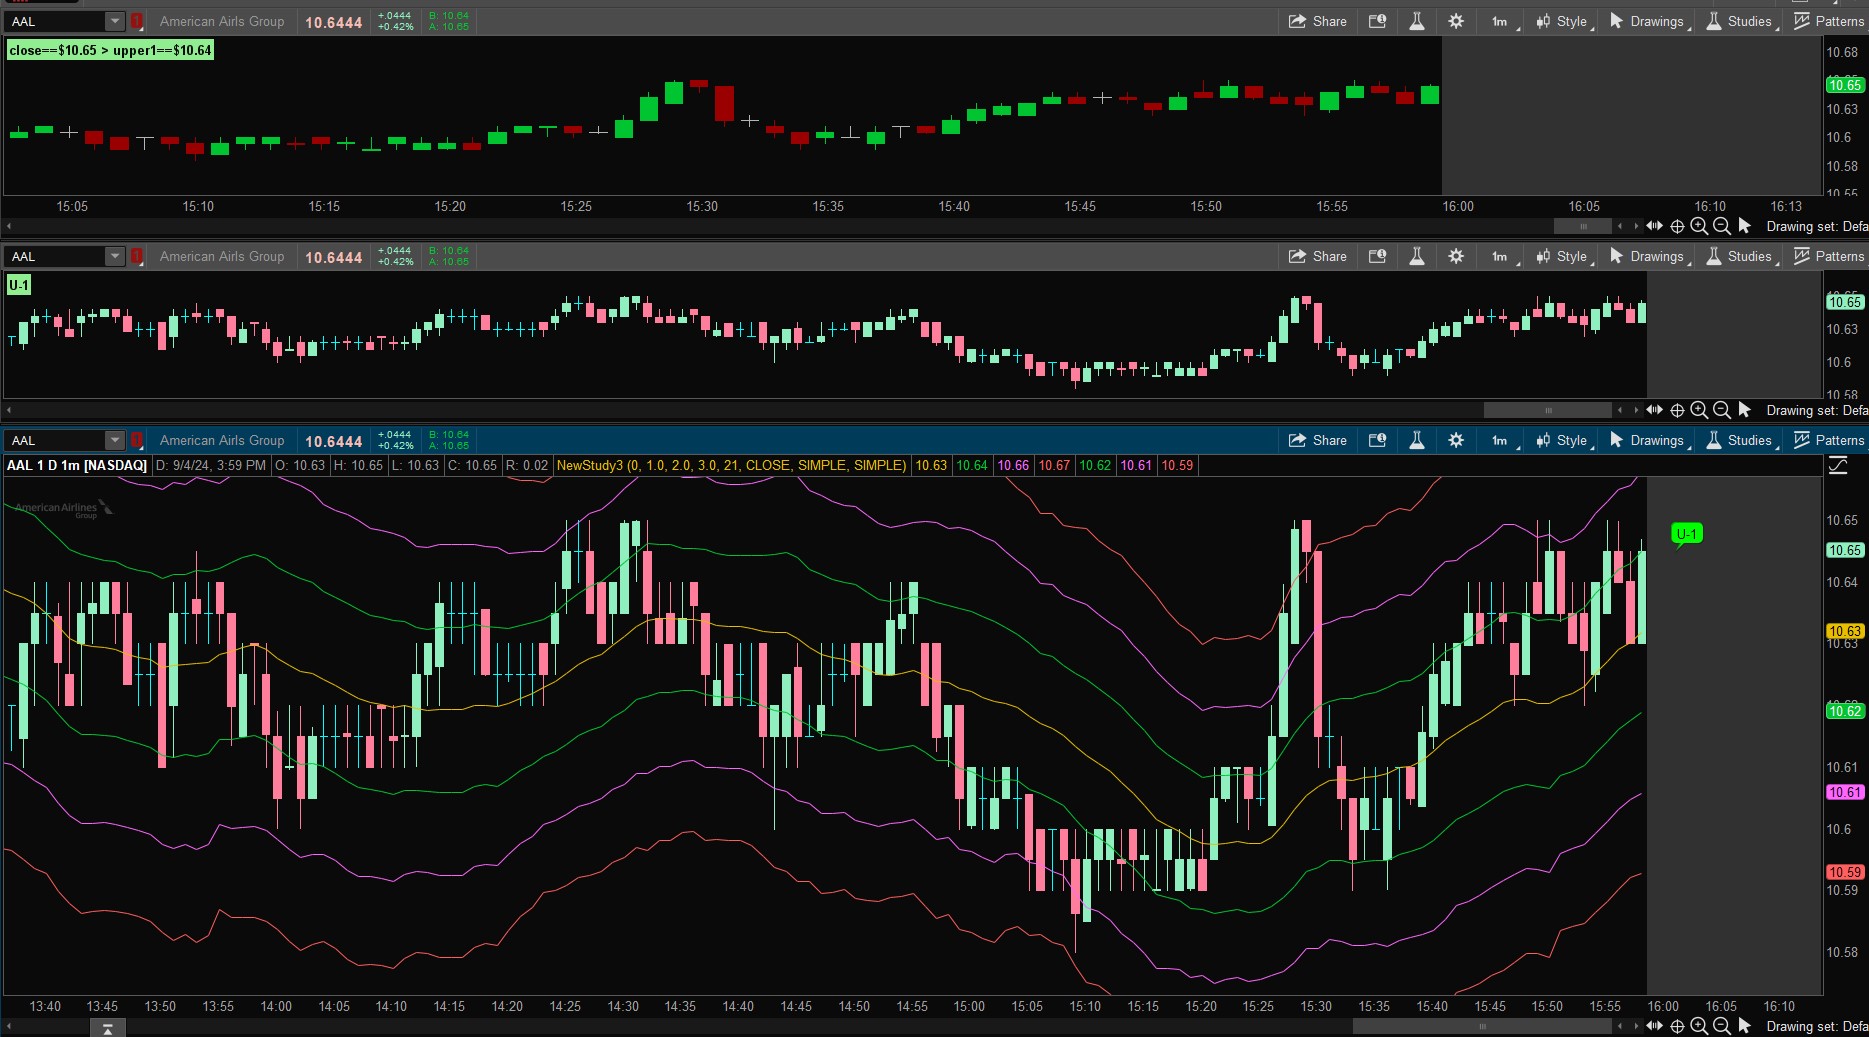
Task: Open Studies menu in middle chart toolbar
Action: pos(1742,256)
